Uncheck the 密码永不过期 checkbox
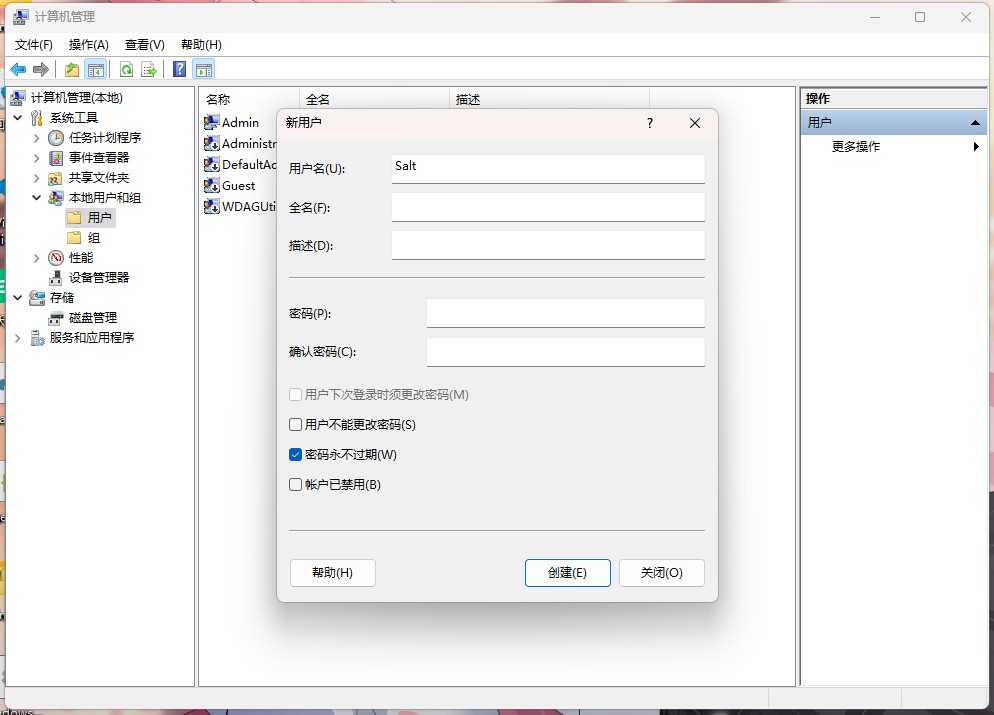The image size is (994, 715). [296, 455]
